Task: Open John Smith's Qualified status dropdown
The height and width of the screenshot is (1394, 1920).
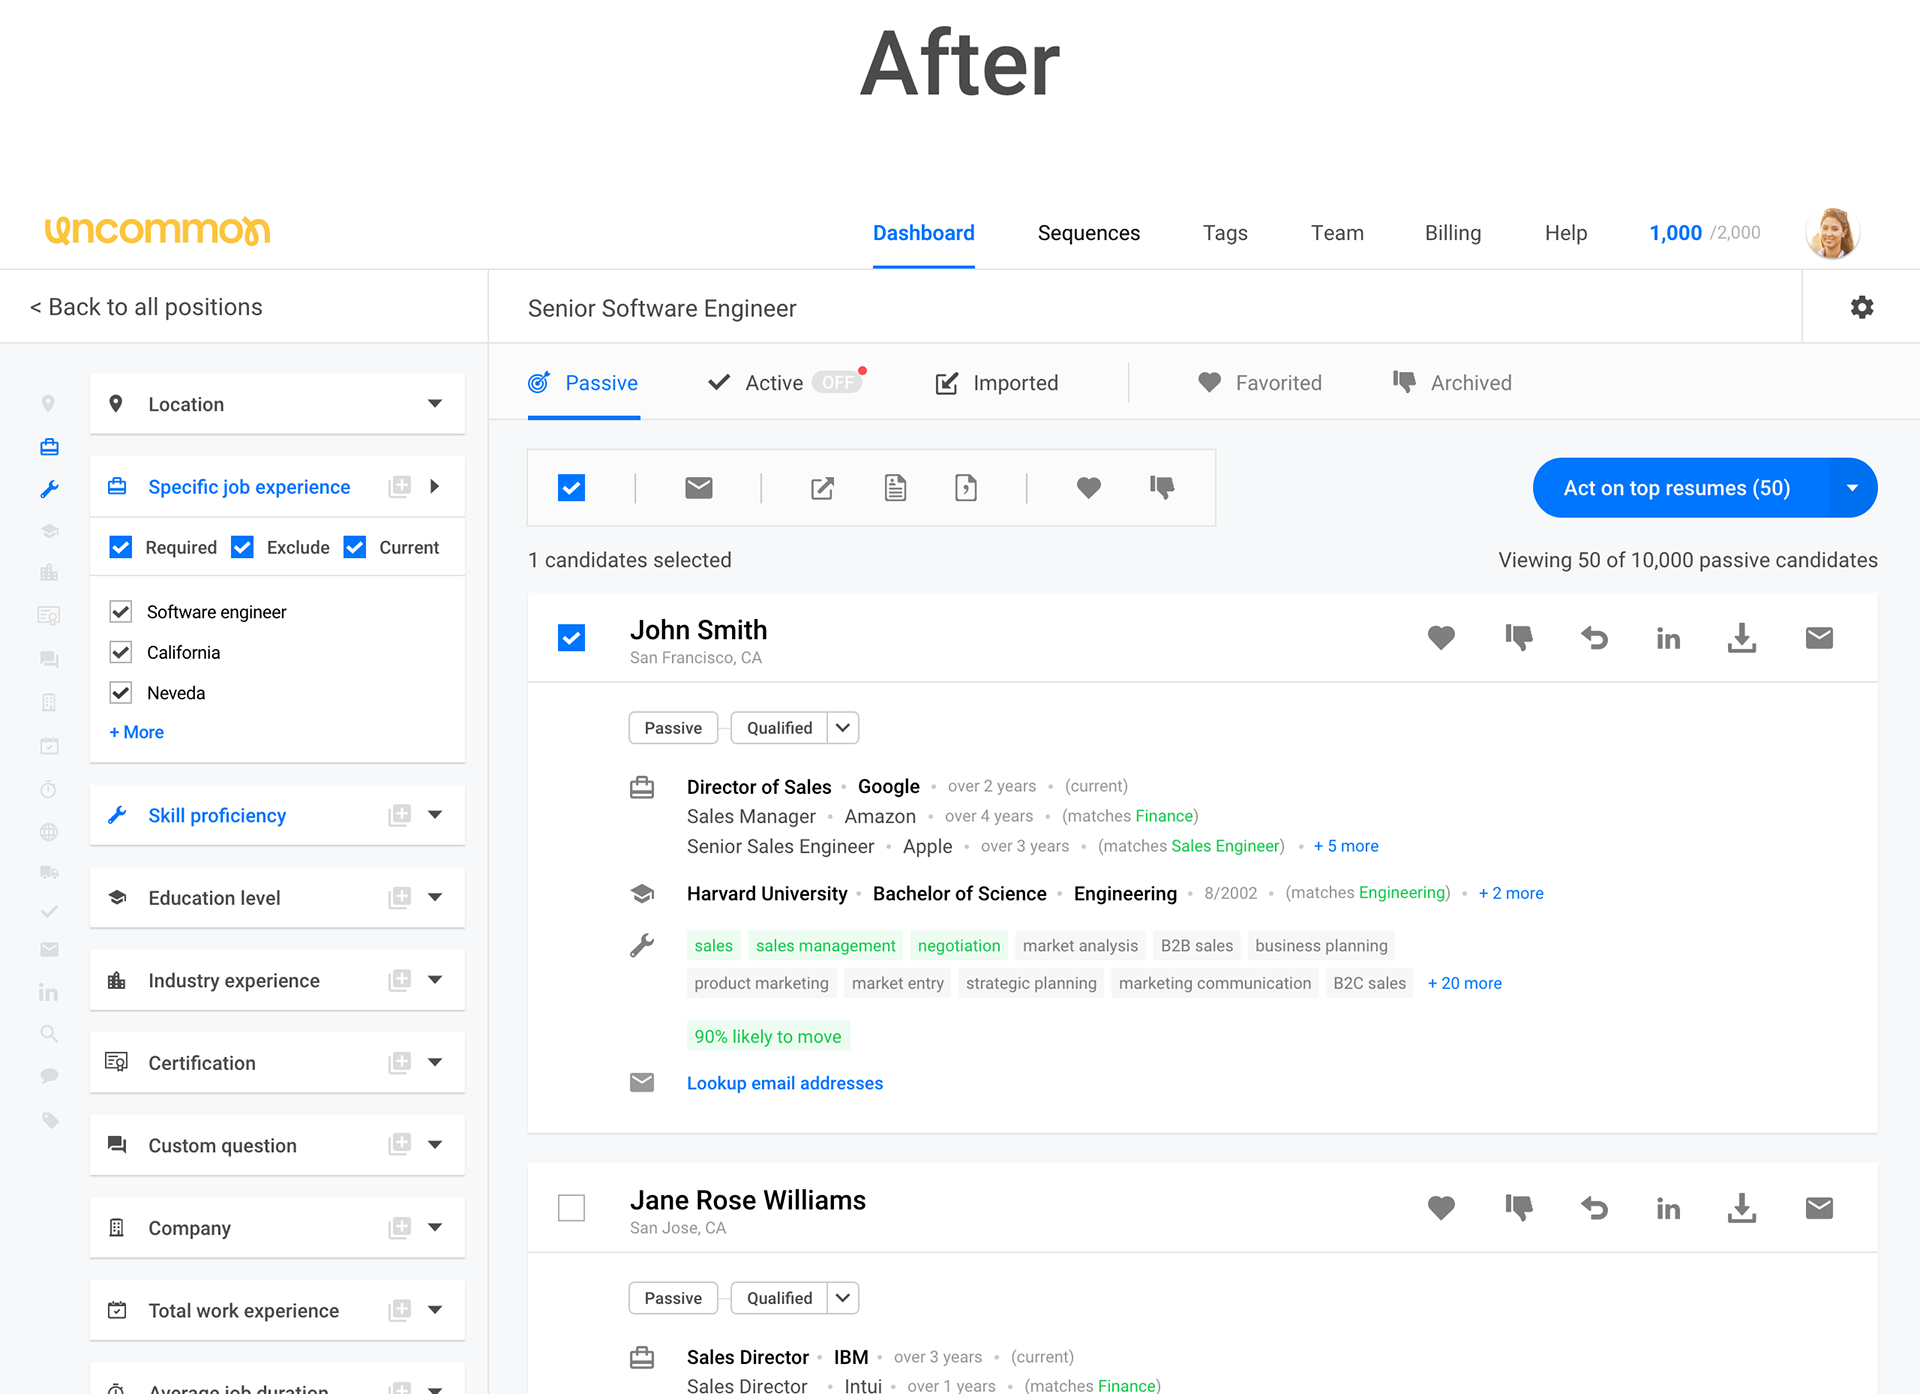Action: point(843,728)
